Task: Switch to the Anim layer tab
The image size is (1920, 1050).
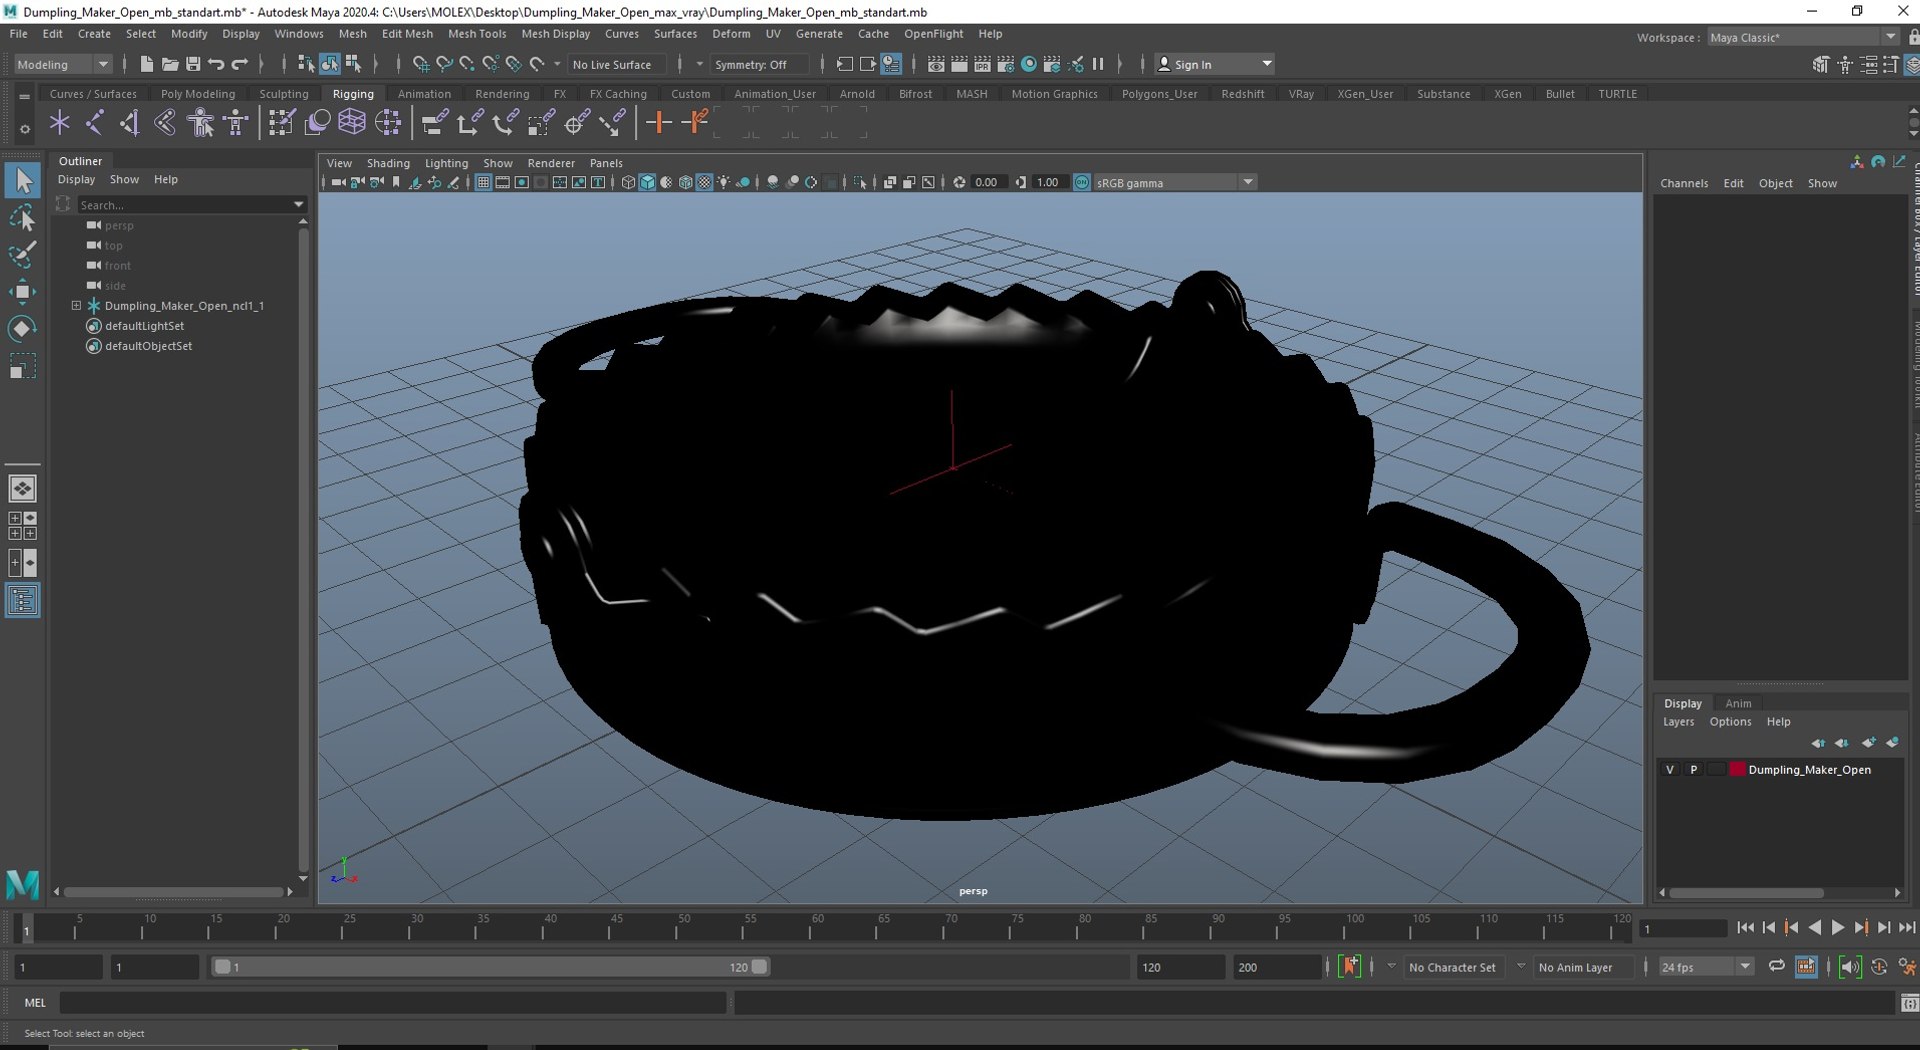Action: [x=1738, y=703]
